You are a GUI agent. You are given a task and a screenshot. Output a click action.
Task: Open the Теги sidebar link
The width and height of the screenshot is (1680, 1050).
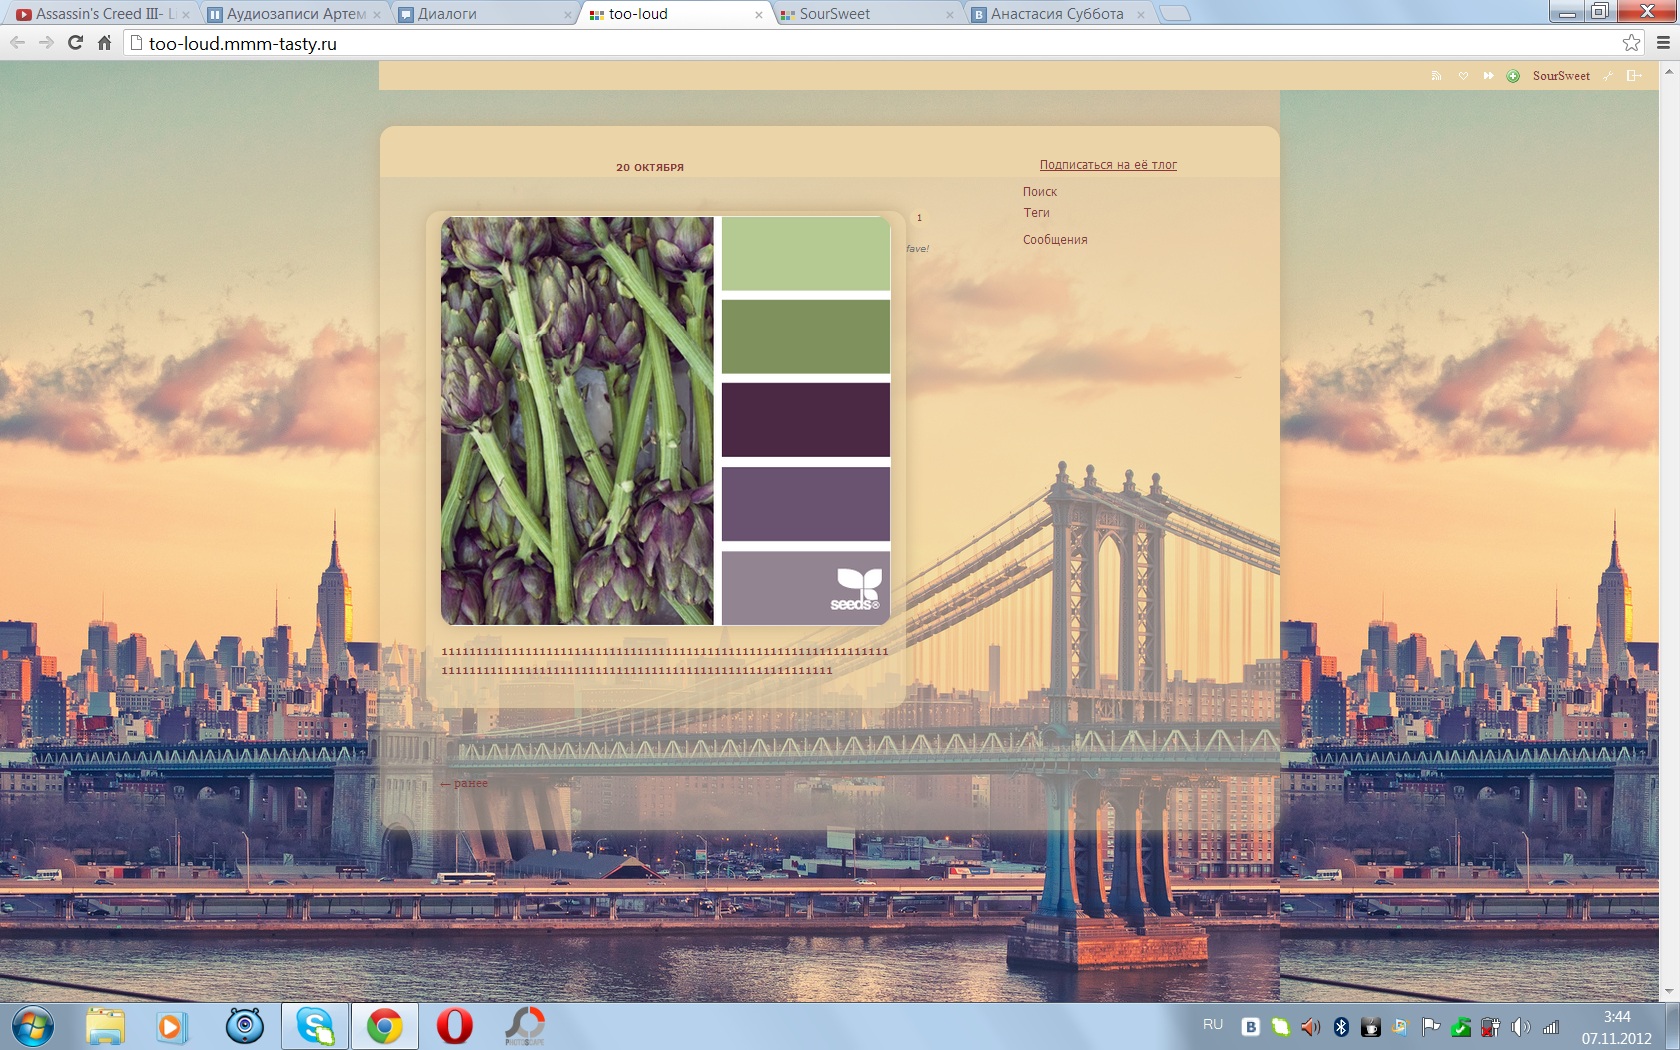pyautogui.click(x=1036, y=213)
